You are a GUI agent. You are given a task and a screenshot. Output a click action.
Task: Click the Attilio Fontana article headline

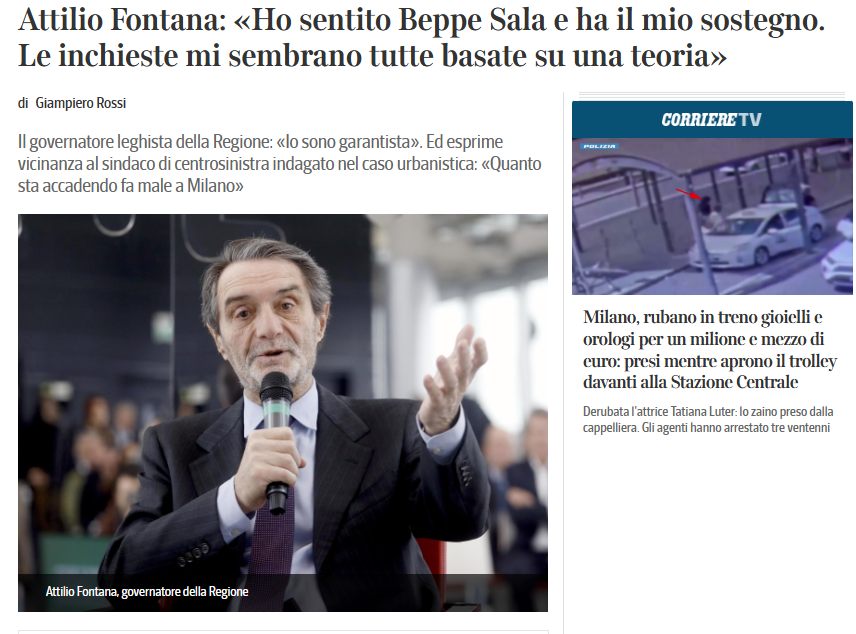pyautogui.click(x=421, y=37)
